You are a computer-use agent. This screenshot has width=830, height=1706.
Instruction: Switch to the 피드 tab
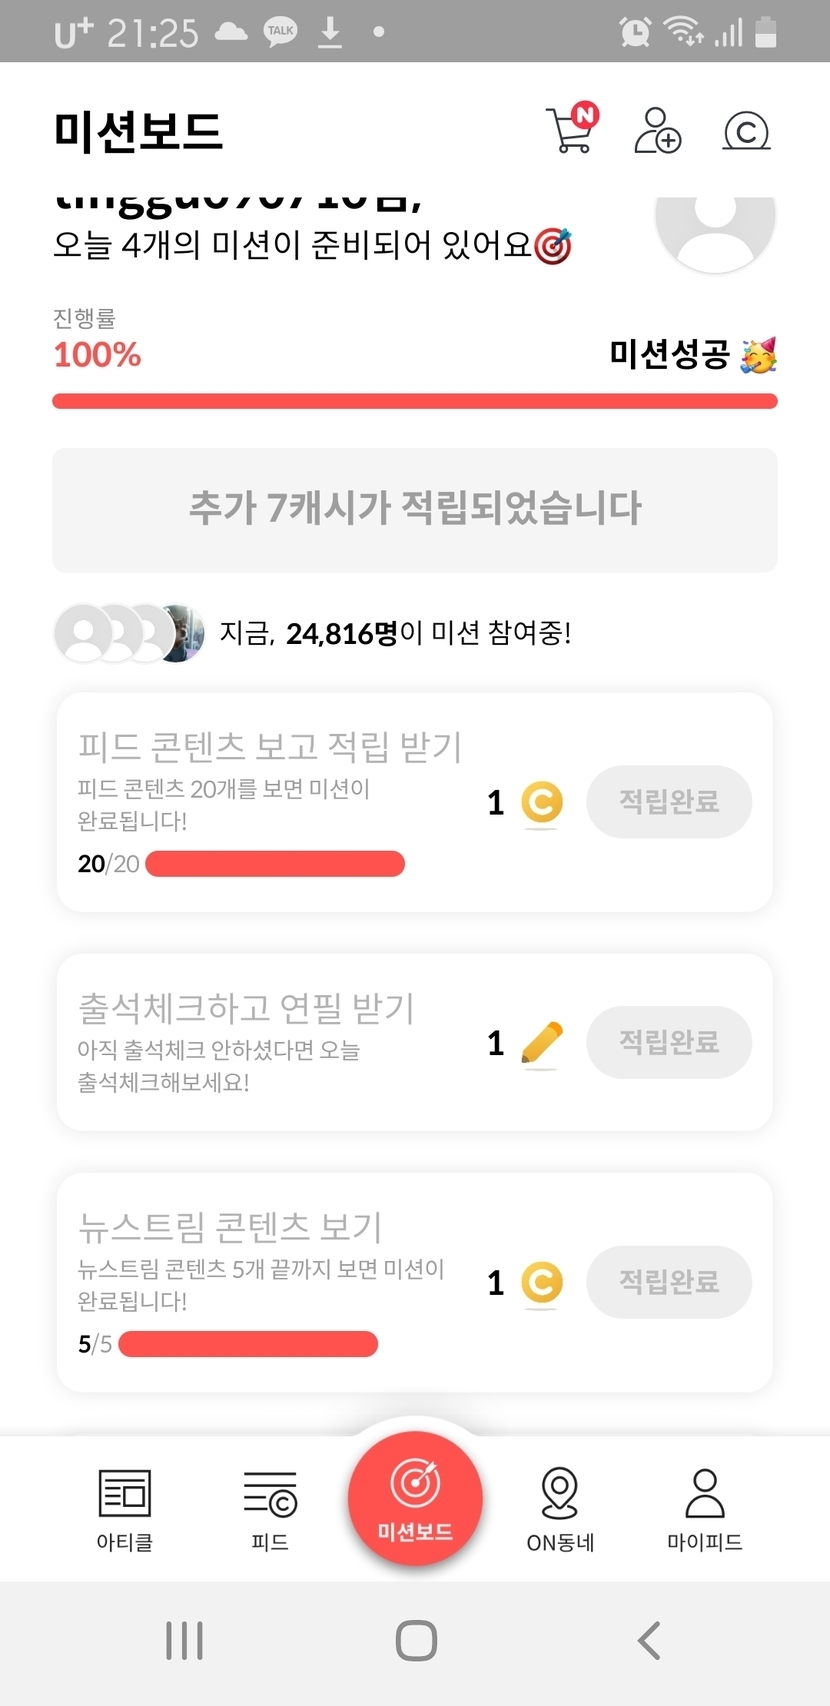pos(270,1509)
